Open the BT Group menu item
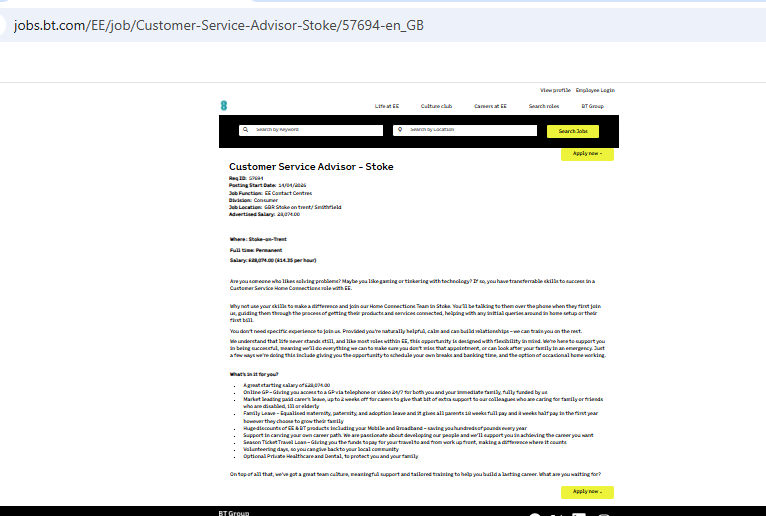 point(593,106)
